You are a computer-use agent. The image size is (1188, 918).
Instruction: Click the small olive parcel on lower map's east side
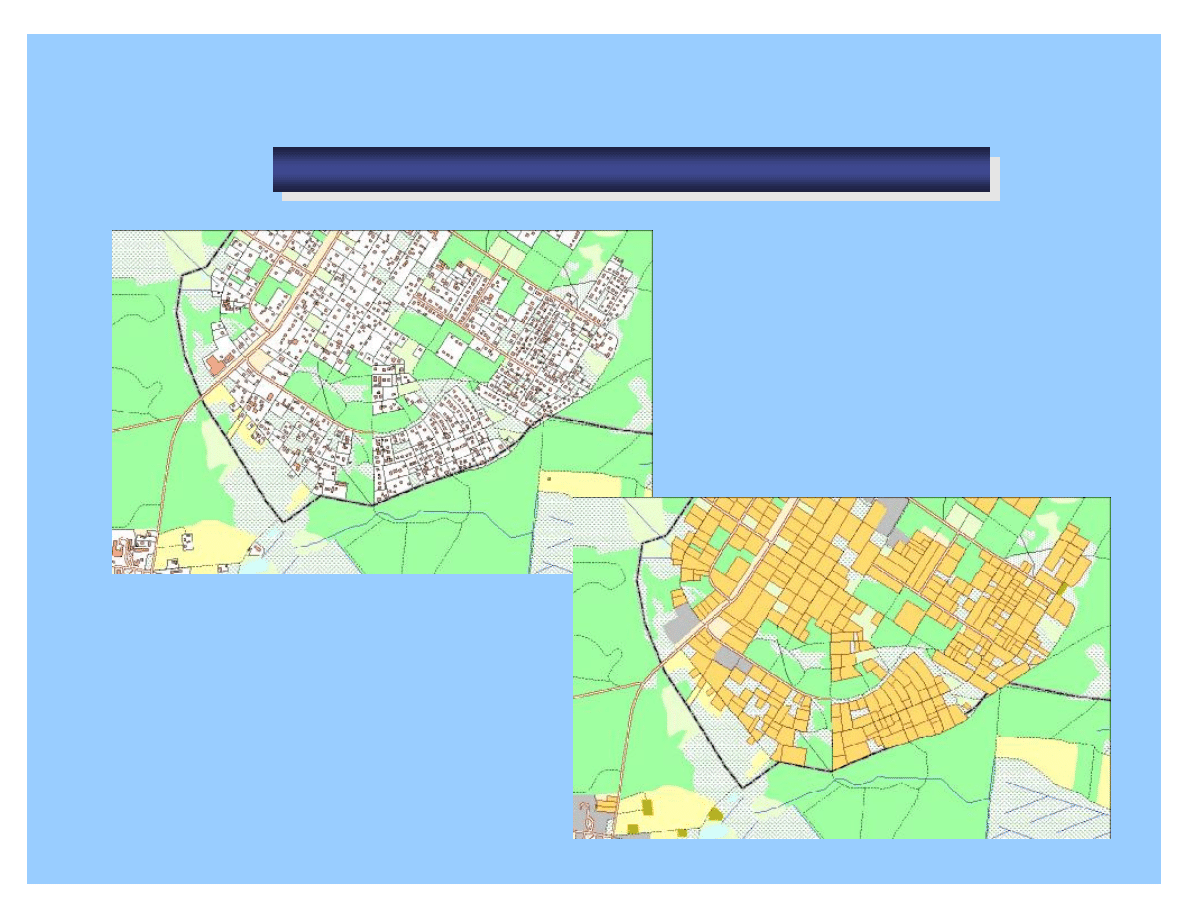1061,589
